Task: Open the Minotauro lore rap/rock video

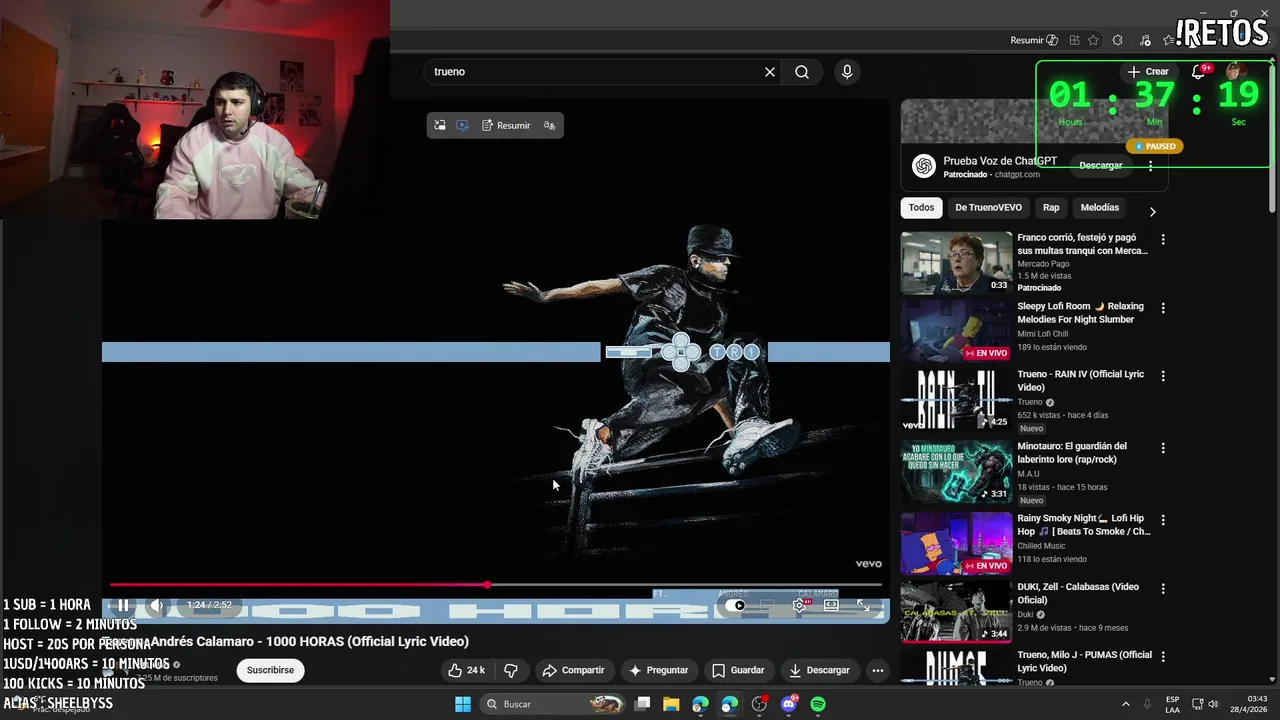Action: [x=957, y=471]
